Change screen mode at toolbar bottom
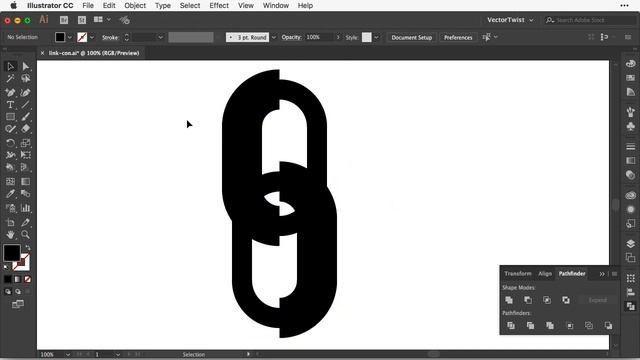The image size is (640, 360). pos(18,304)
